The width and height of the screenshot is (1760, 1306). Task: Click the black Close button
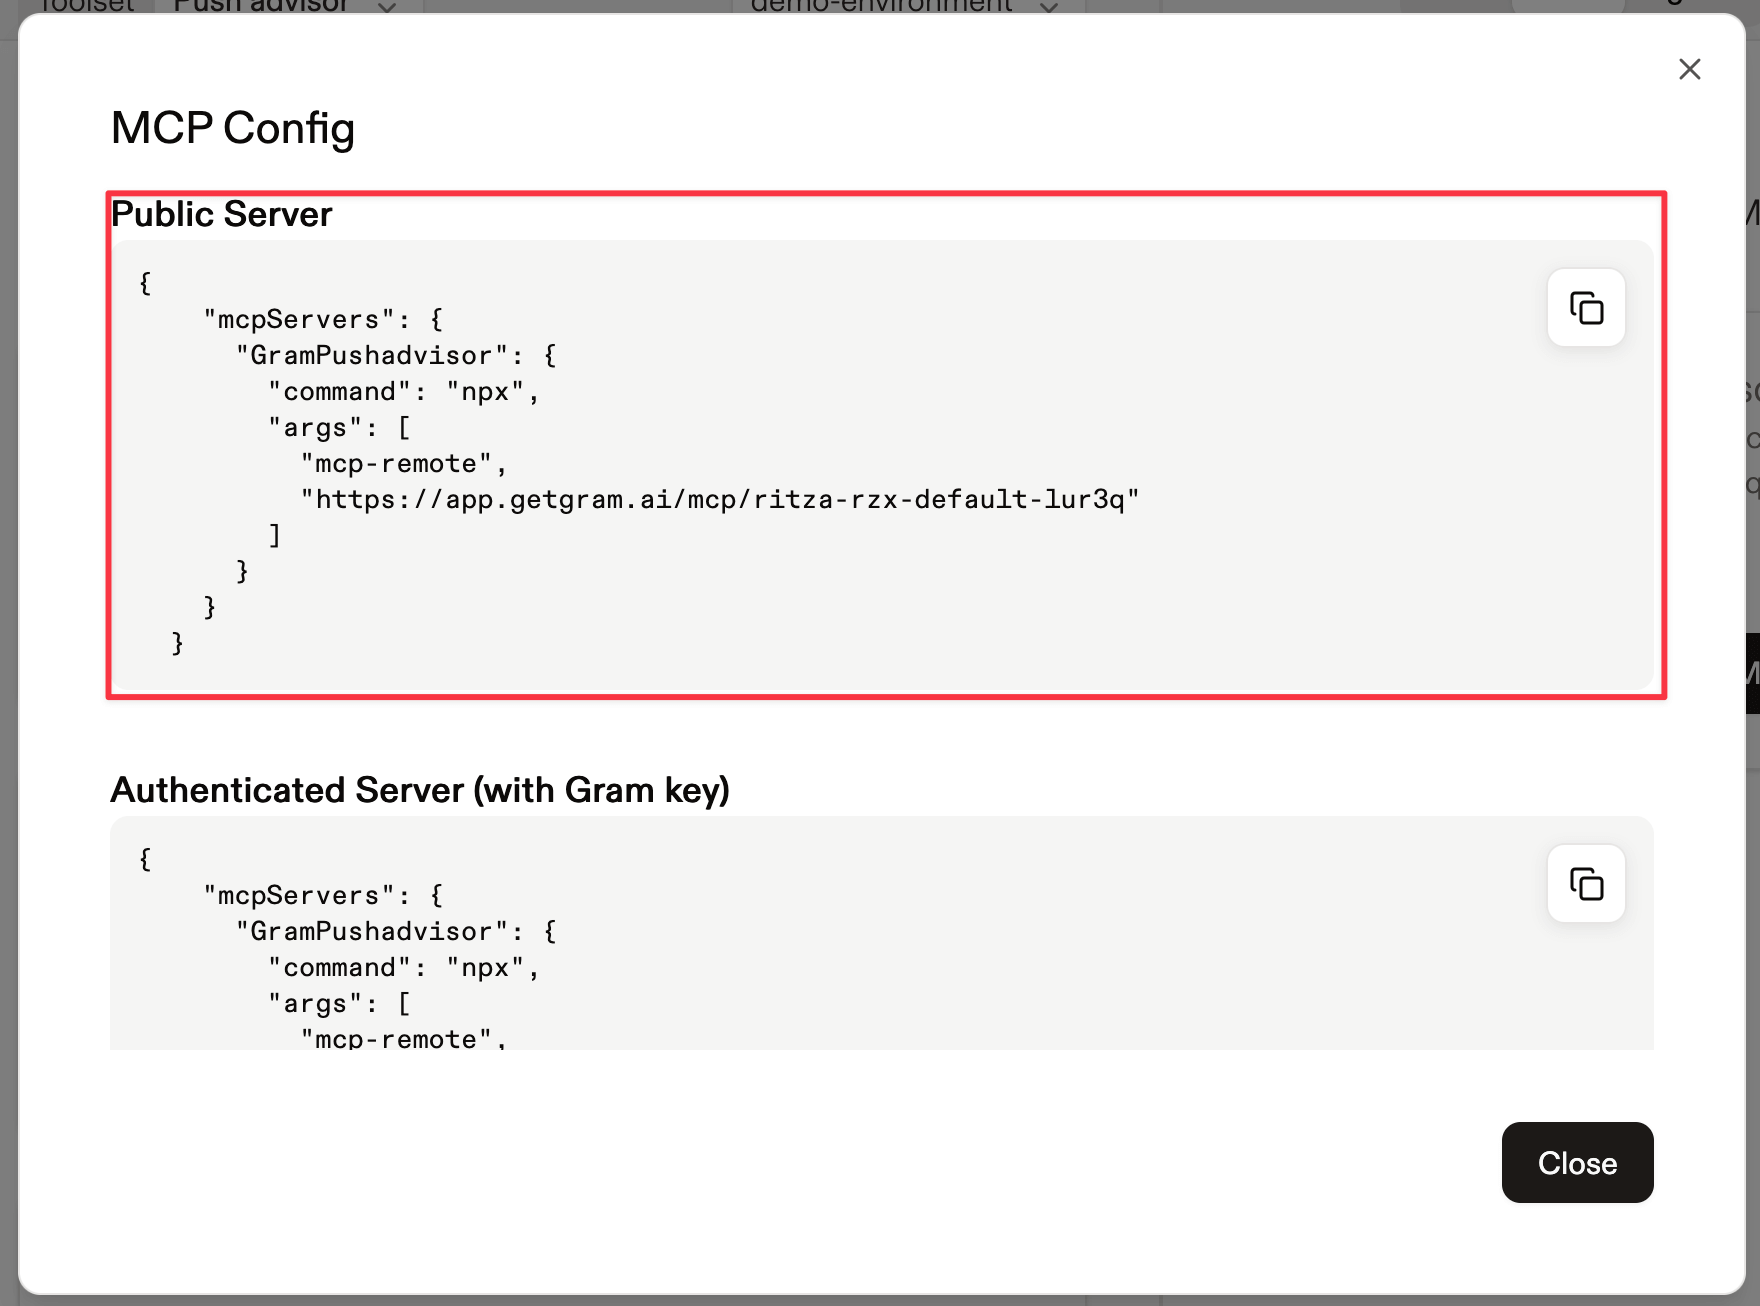click(x=1577, y=1162)
